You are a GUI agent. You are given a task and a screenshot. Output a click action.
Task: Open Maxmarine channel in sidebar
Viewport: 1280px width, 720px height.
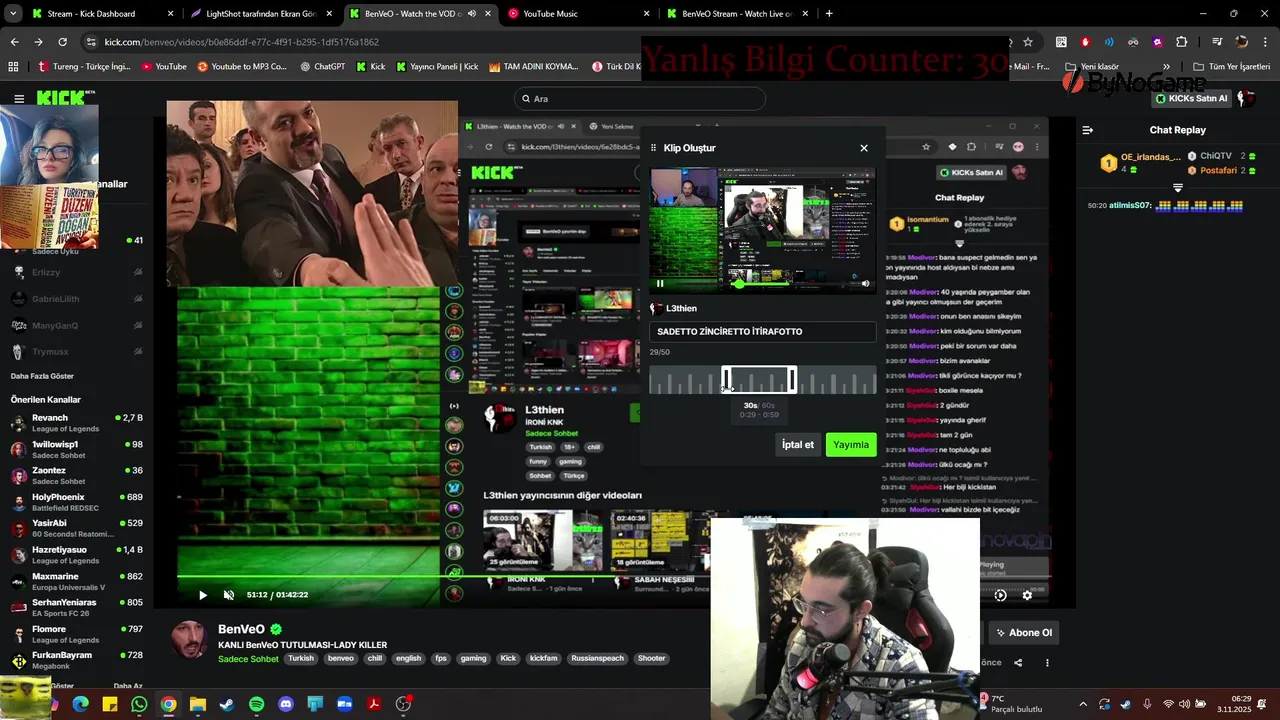click(77, 581)
